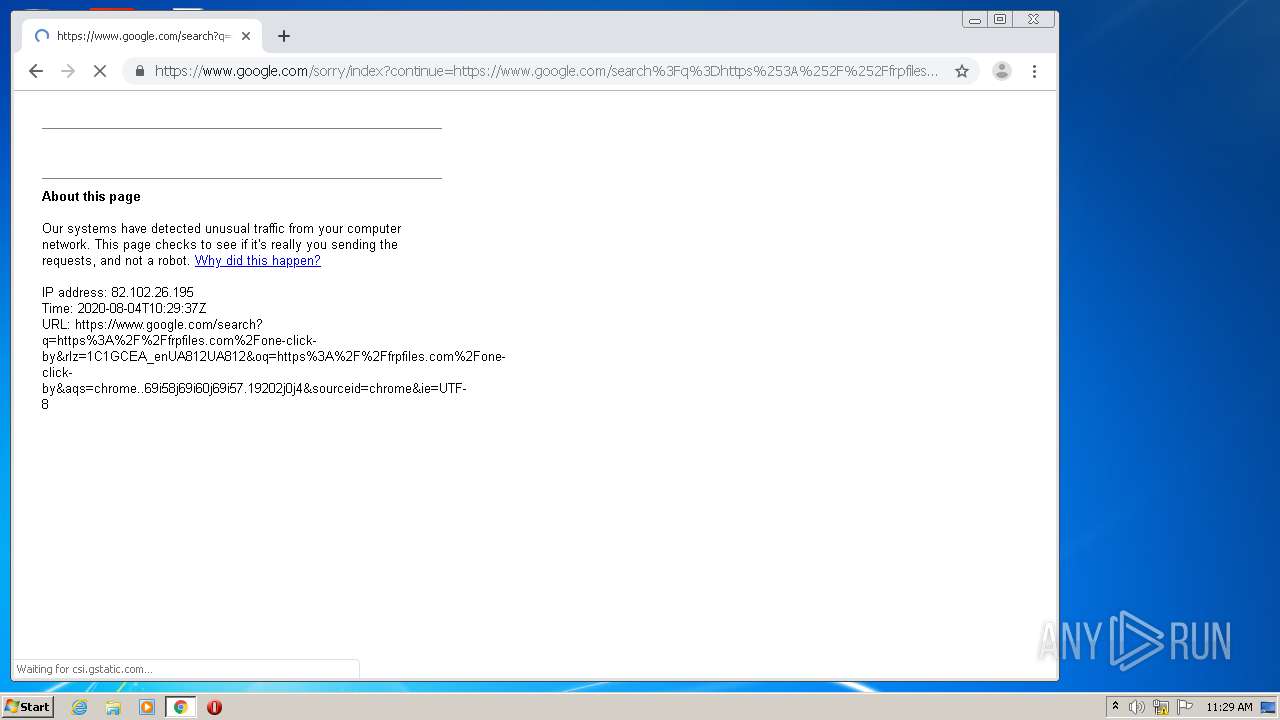This screenshot has height=720, width=1280.
Task: Show hidden system tray icons
Action: 1115,707
